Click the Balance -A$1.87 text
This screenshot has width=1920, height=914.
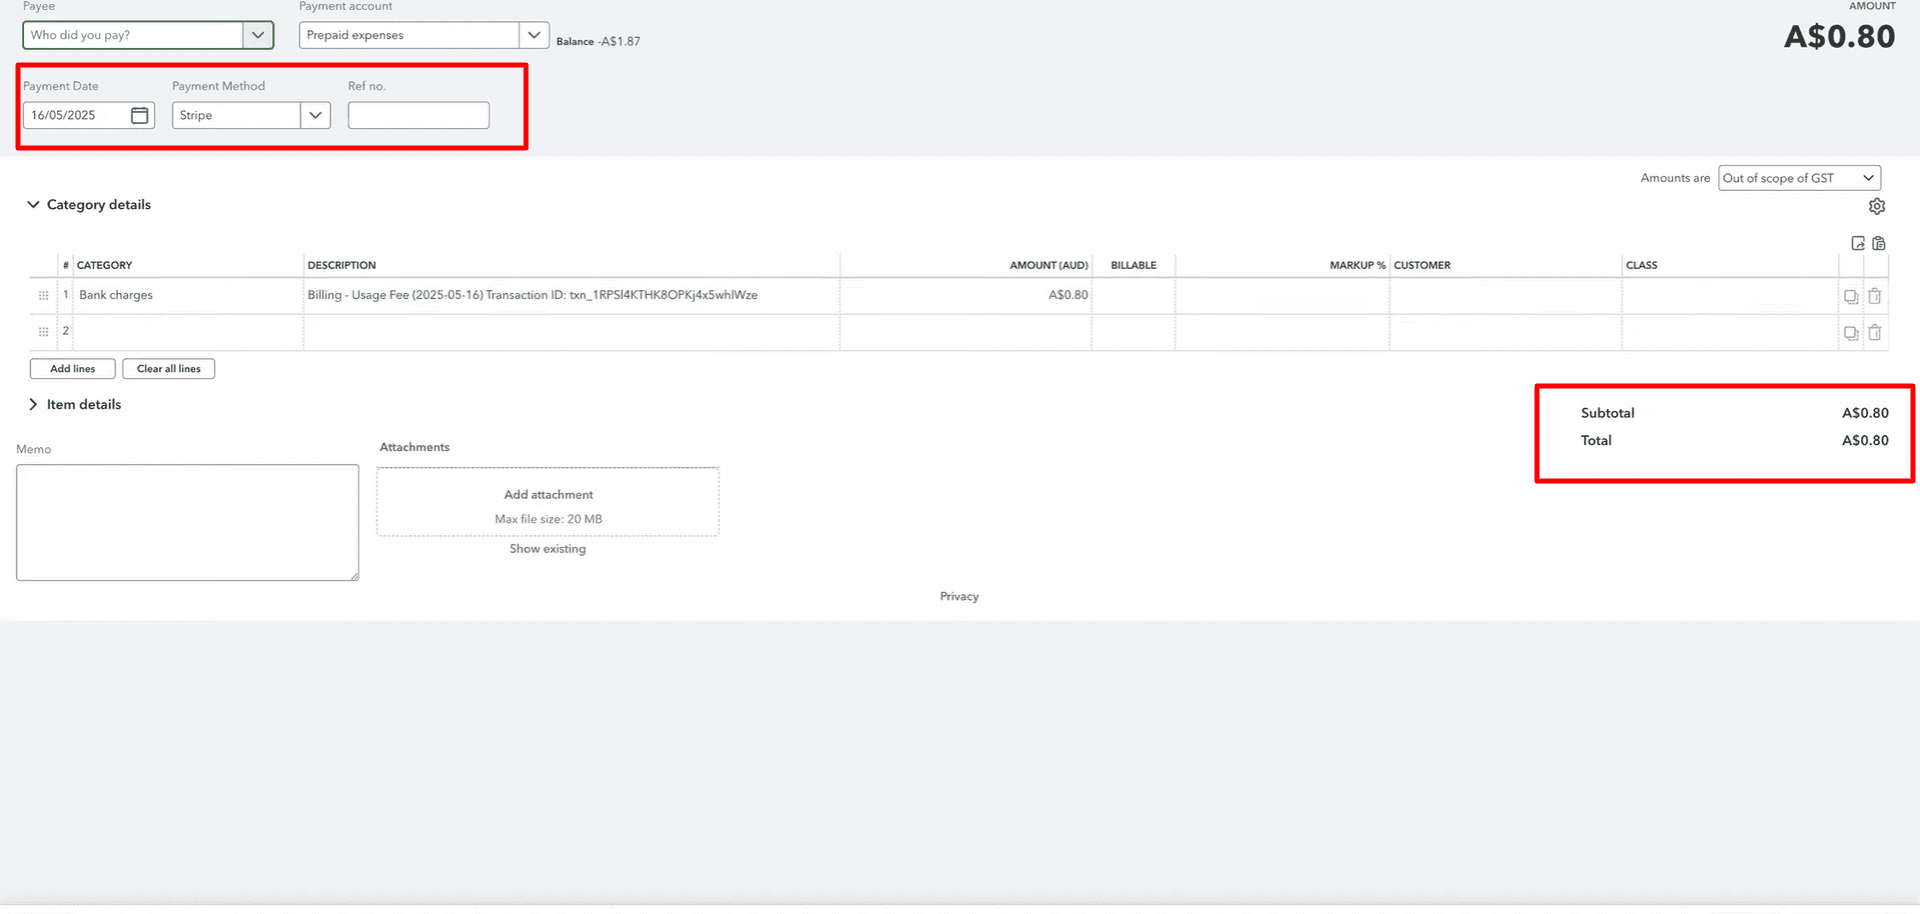tap(598, 41)
